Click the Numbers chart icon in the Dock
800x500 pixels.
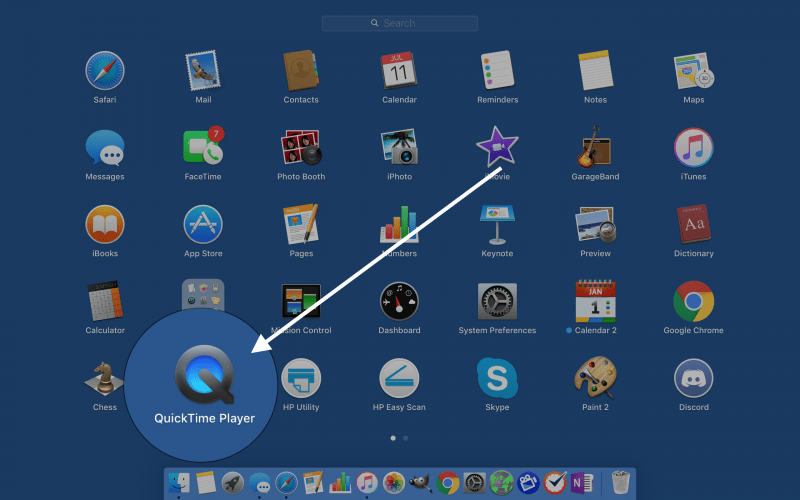pyautogui.click(x=340, y=482)
